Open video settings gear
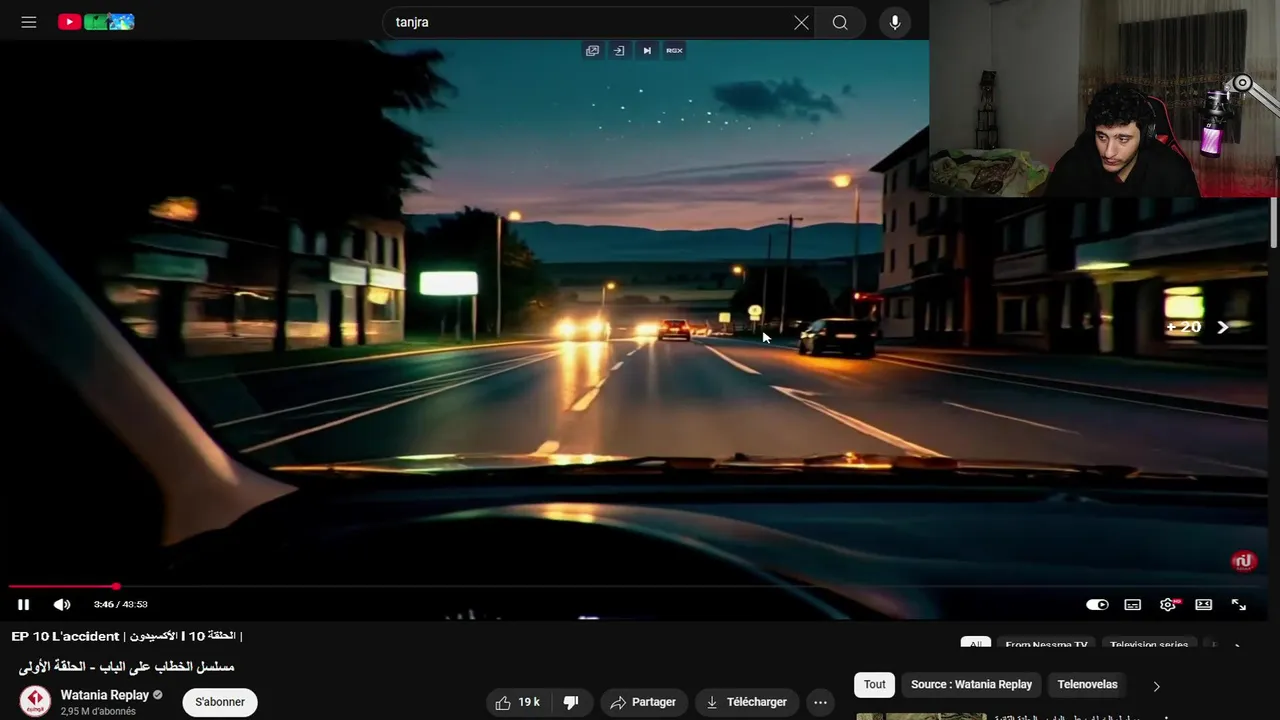 coord(1168,604)
